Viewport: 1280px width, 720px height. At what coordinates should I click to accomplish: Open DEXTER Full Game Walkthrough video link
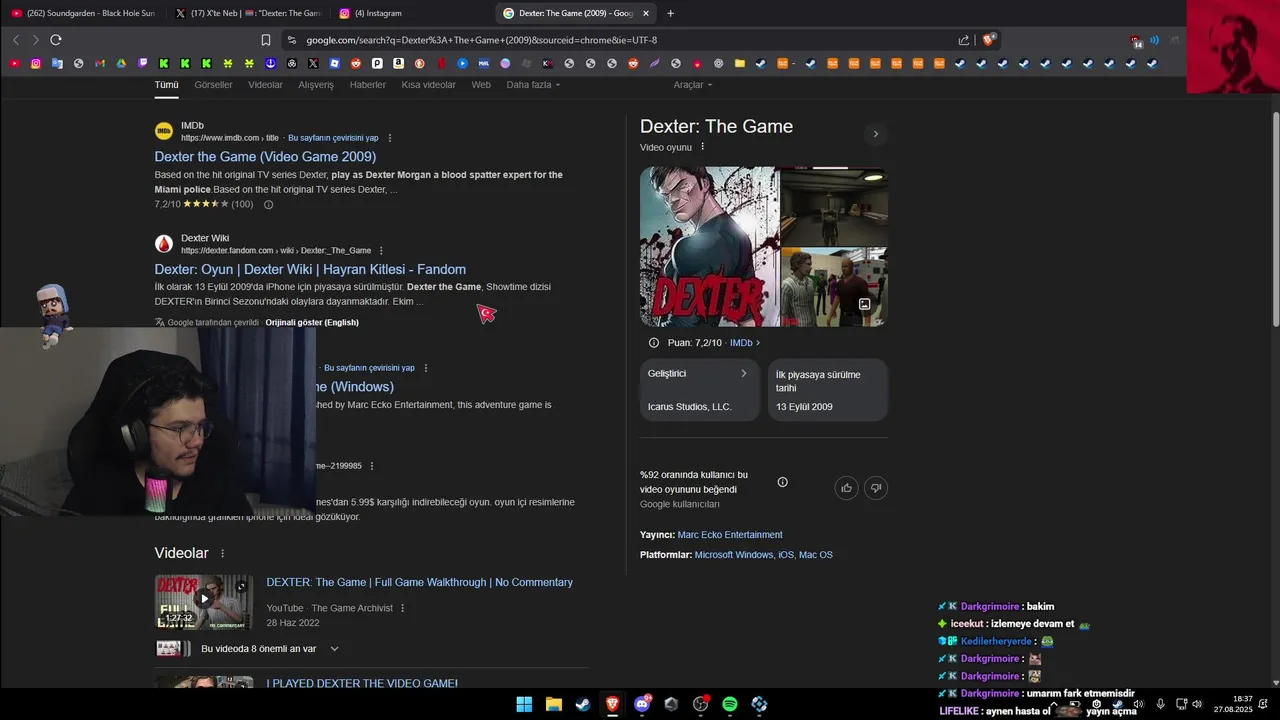point(419,582)
